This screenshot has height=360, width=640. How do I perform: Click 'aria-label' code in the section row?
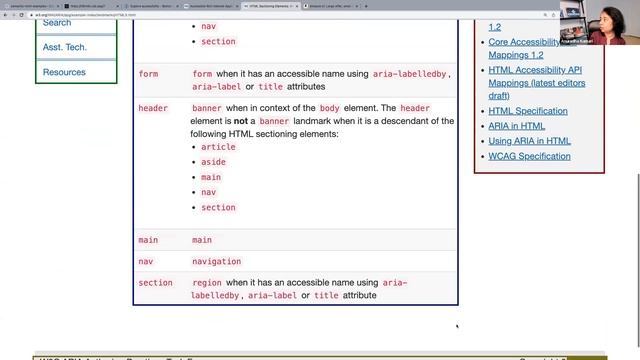[x=272, y=296]
